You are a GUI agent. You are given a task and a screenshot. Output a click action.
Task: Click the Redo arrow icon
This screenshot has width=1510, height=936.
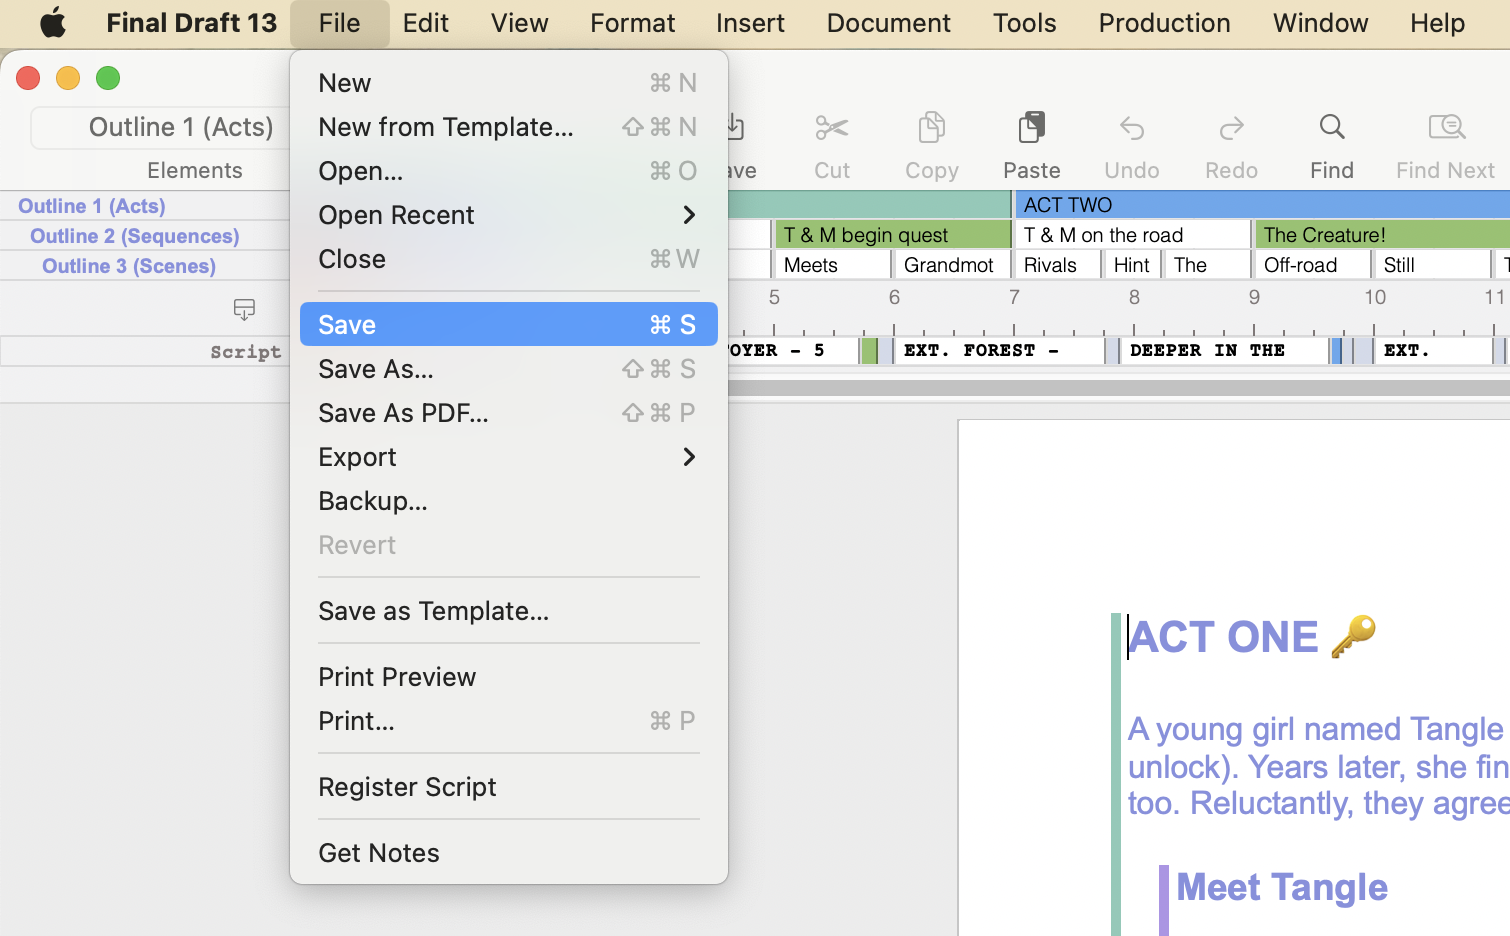tap(1231, 128)
